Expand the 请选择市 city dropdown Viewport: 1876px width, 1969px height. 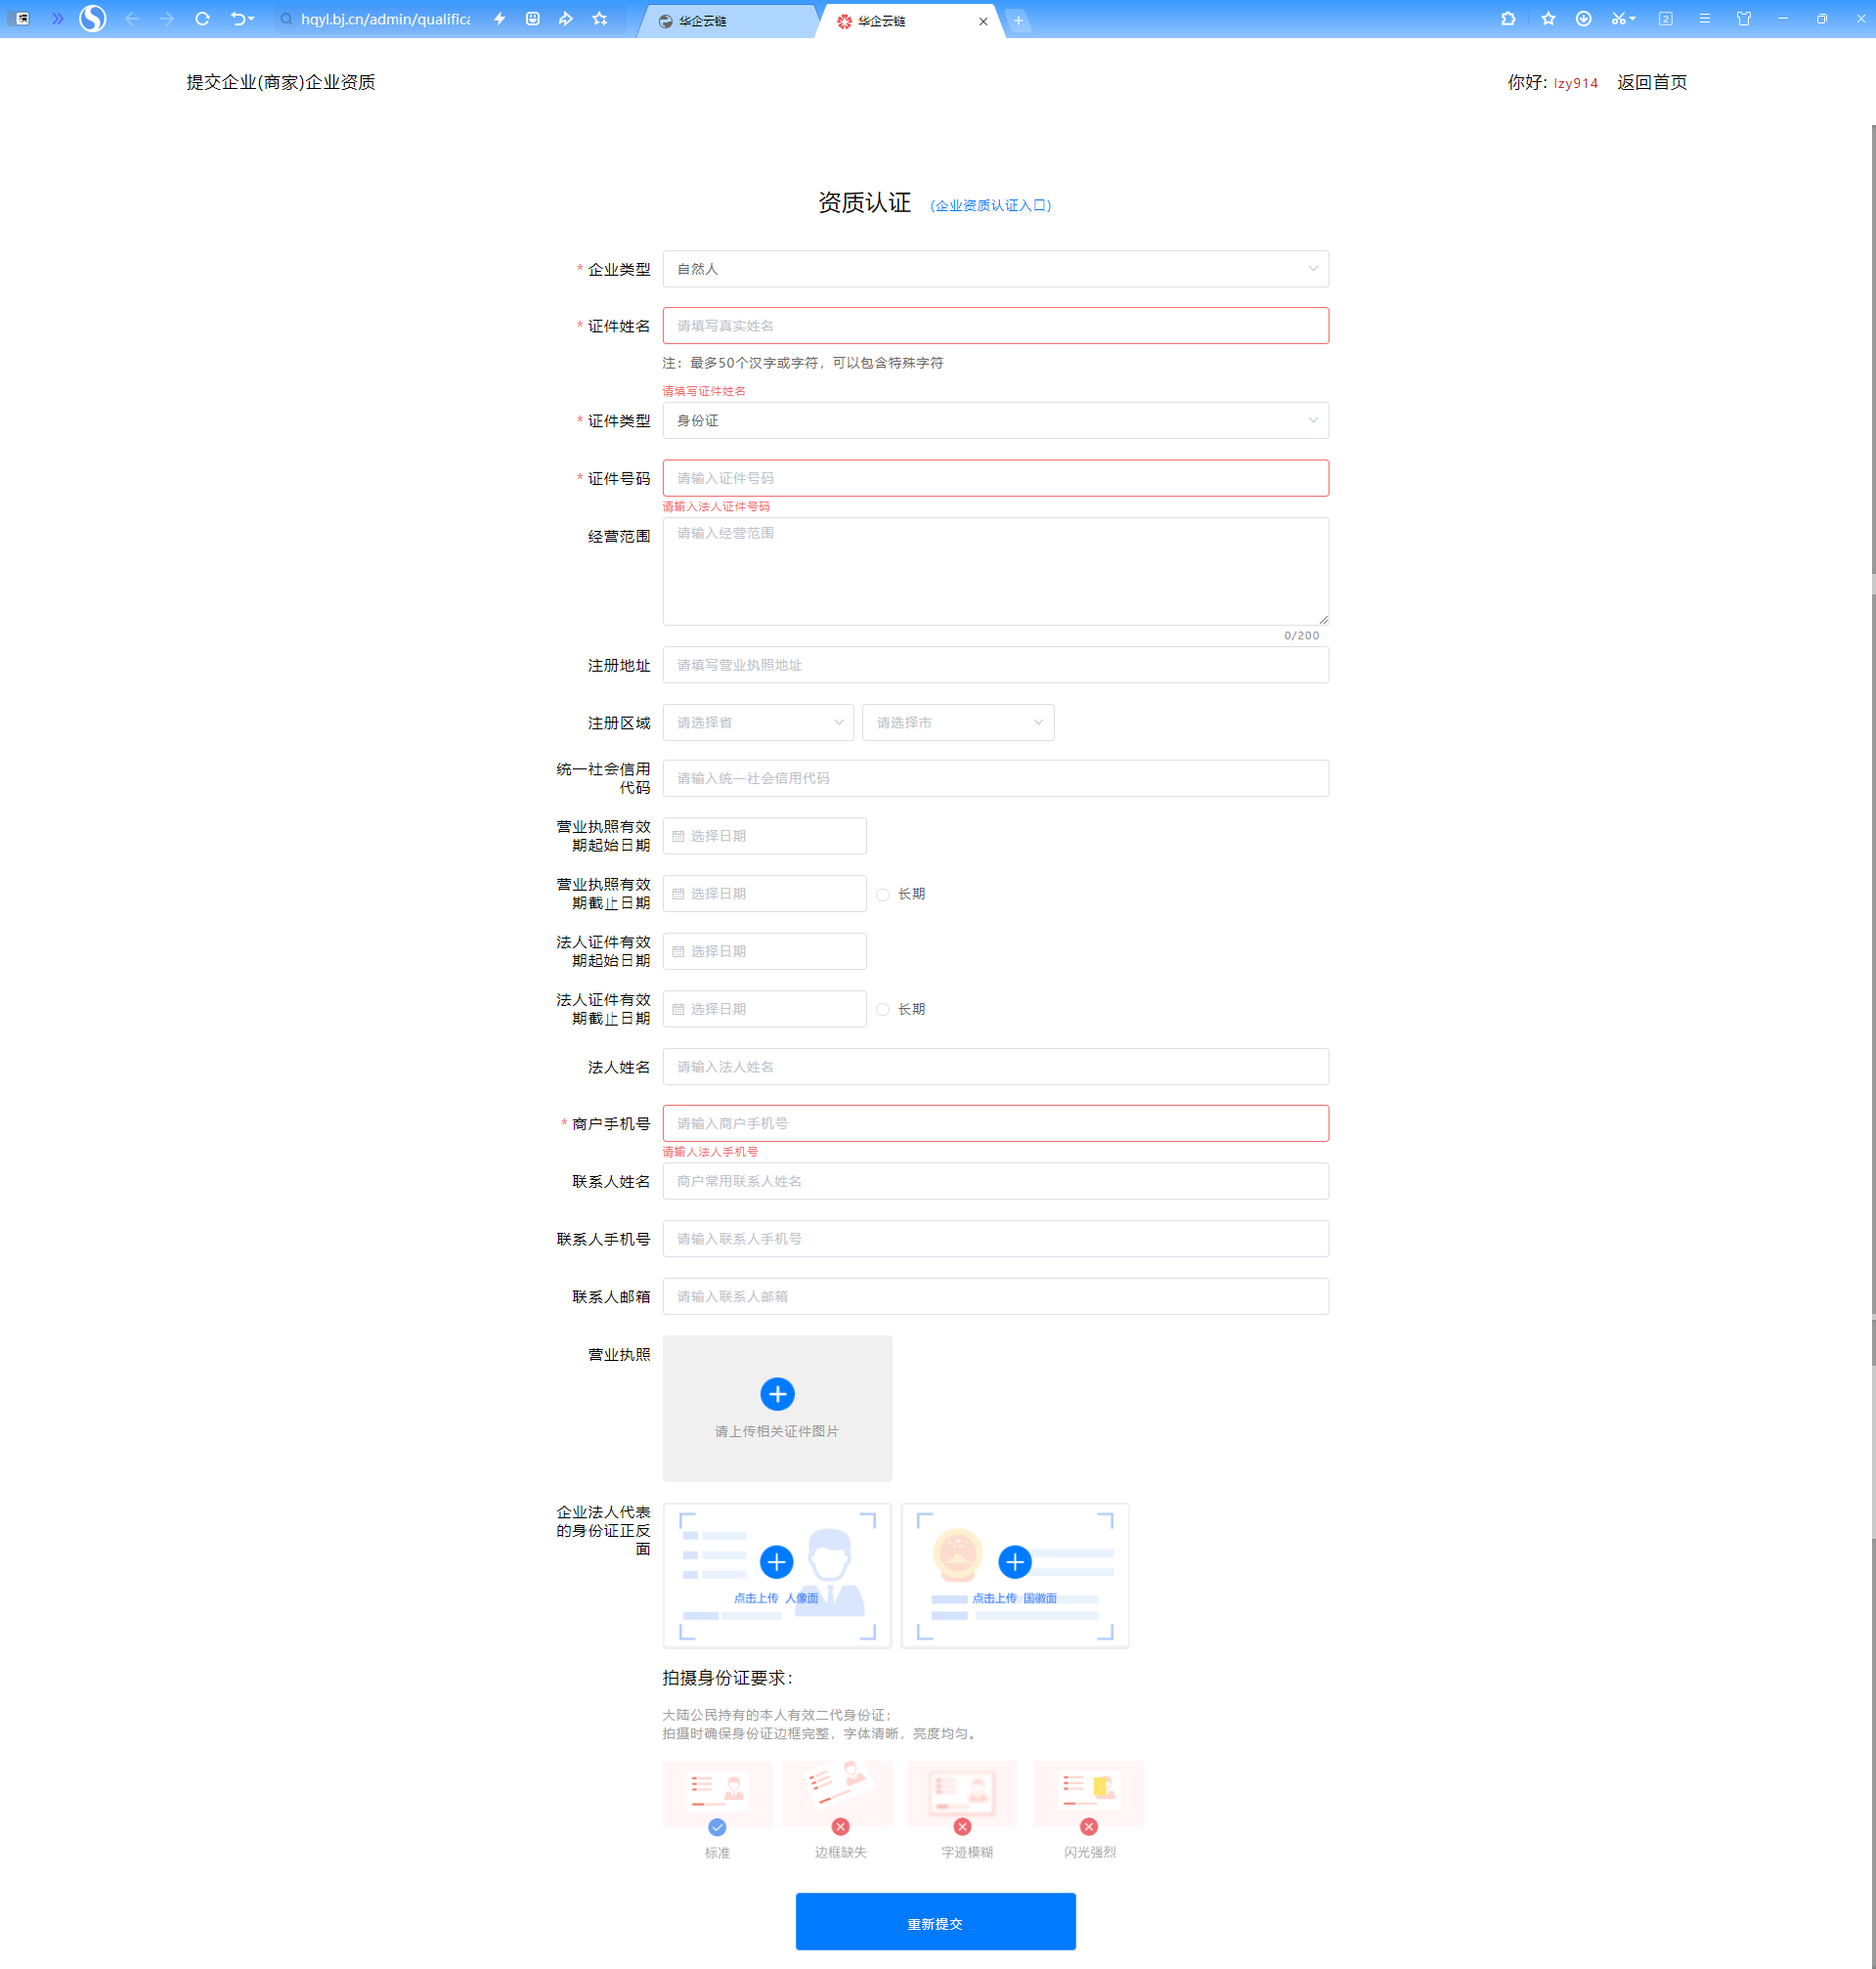point(957,723)
